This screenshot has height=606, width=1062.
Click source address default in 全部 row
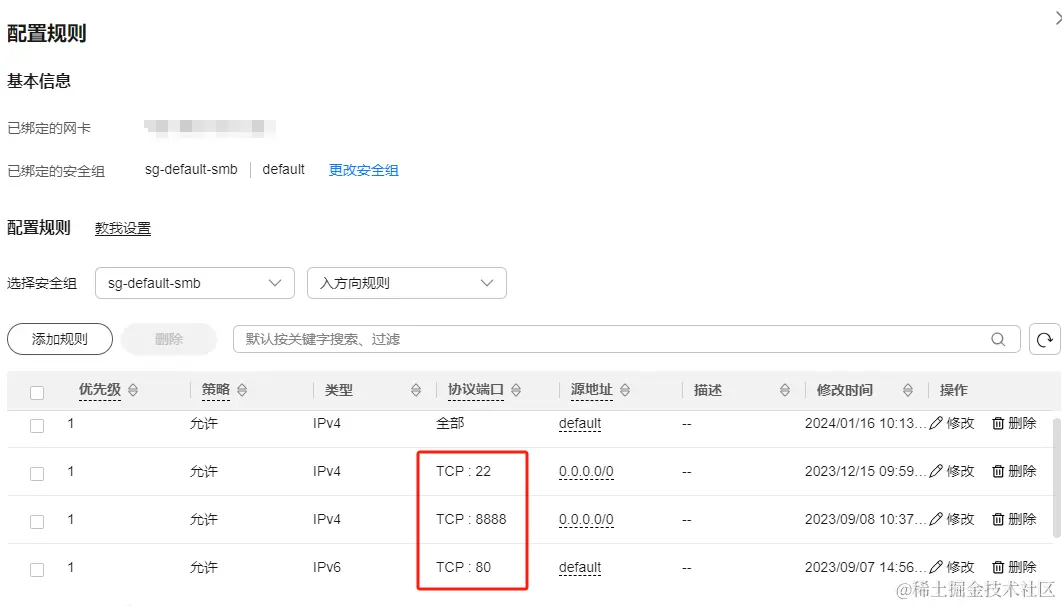(580, 423)
